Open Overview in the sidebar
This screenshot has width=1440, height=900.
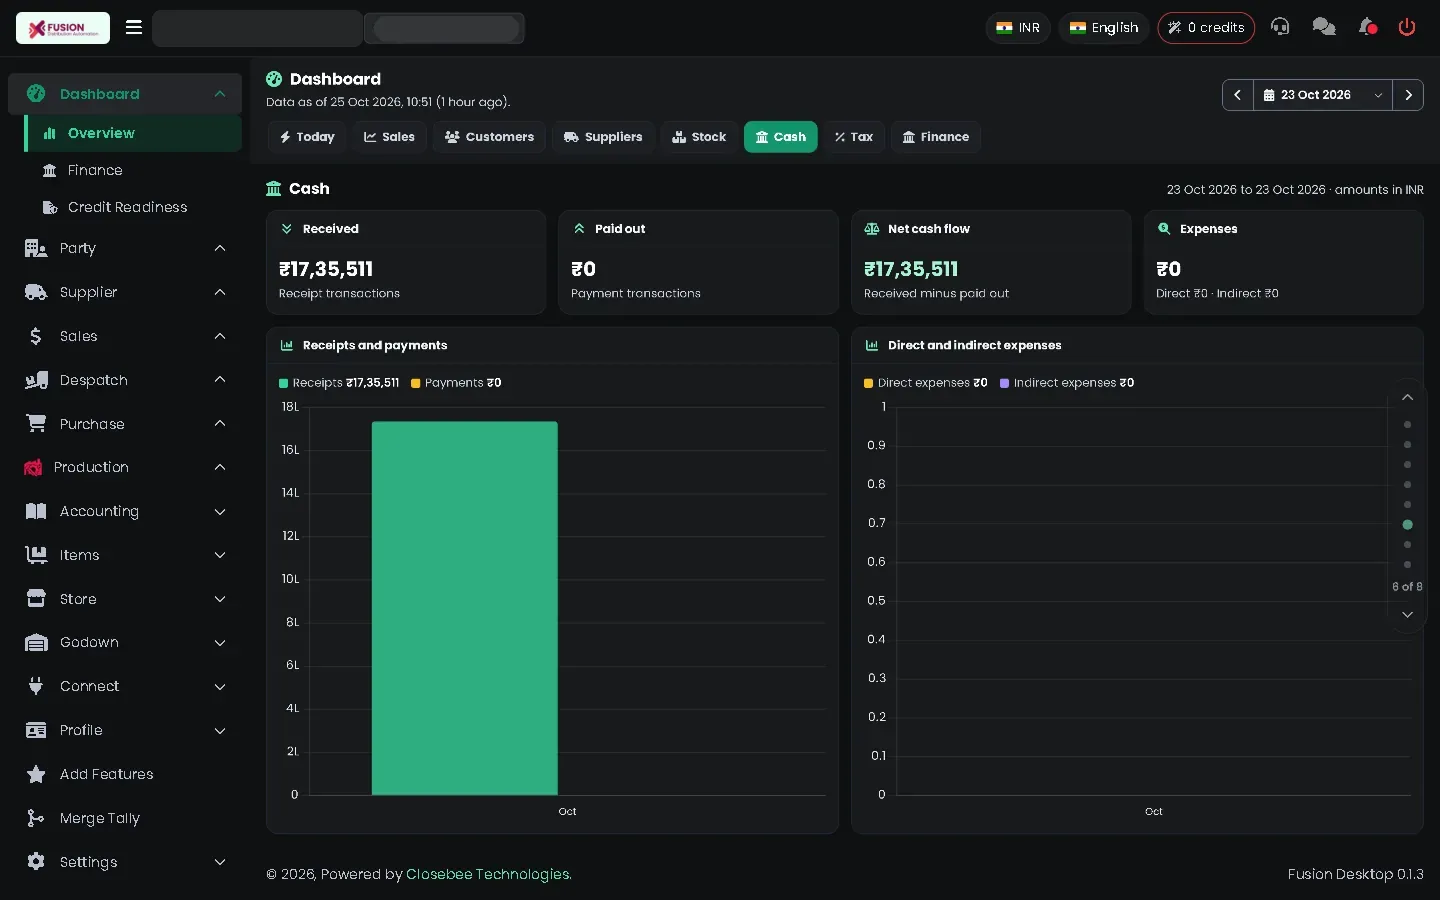pos(134,133)
